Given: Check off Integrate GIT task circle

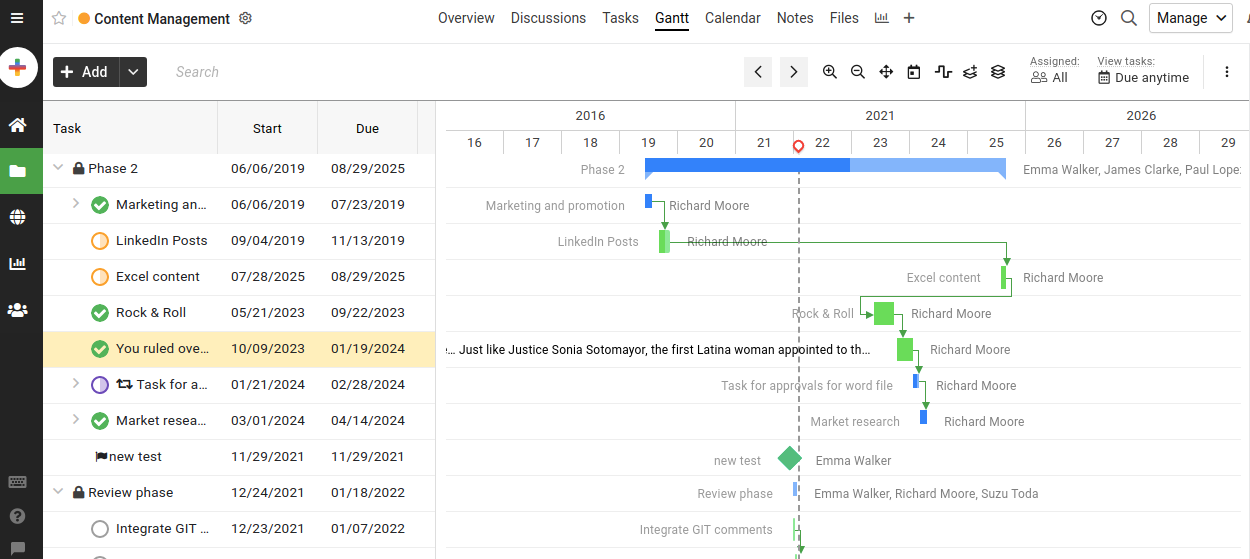Looking at the screenshot, I should click(x=100, y=529).
